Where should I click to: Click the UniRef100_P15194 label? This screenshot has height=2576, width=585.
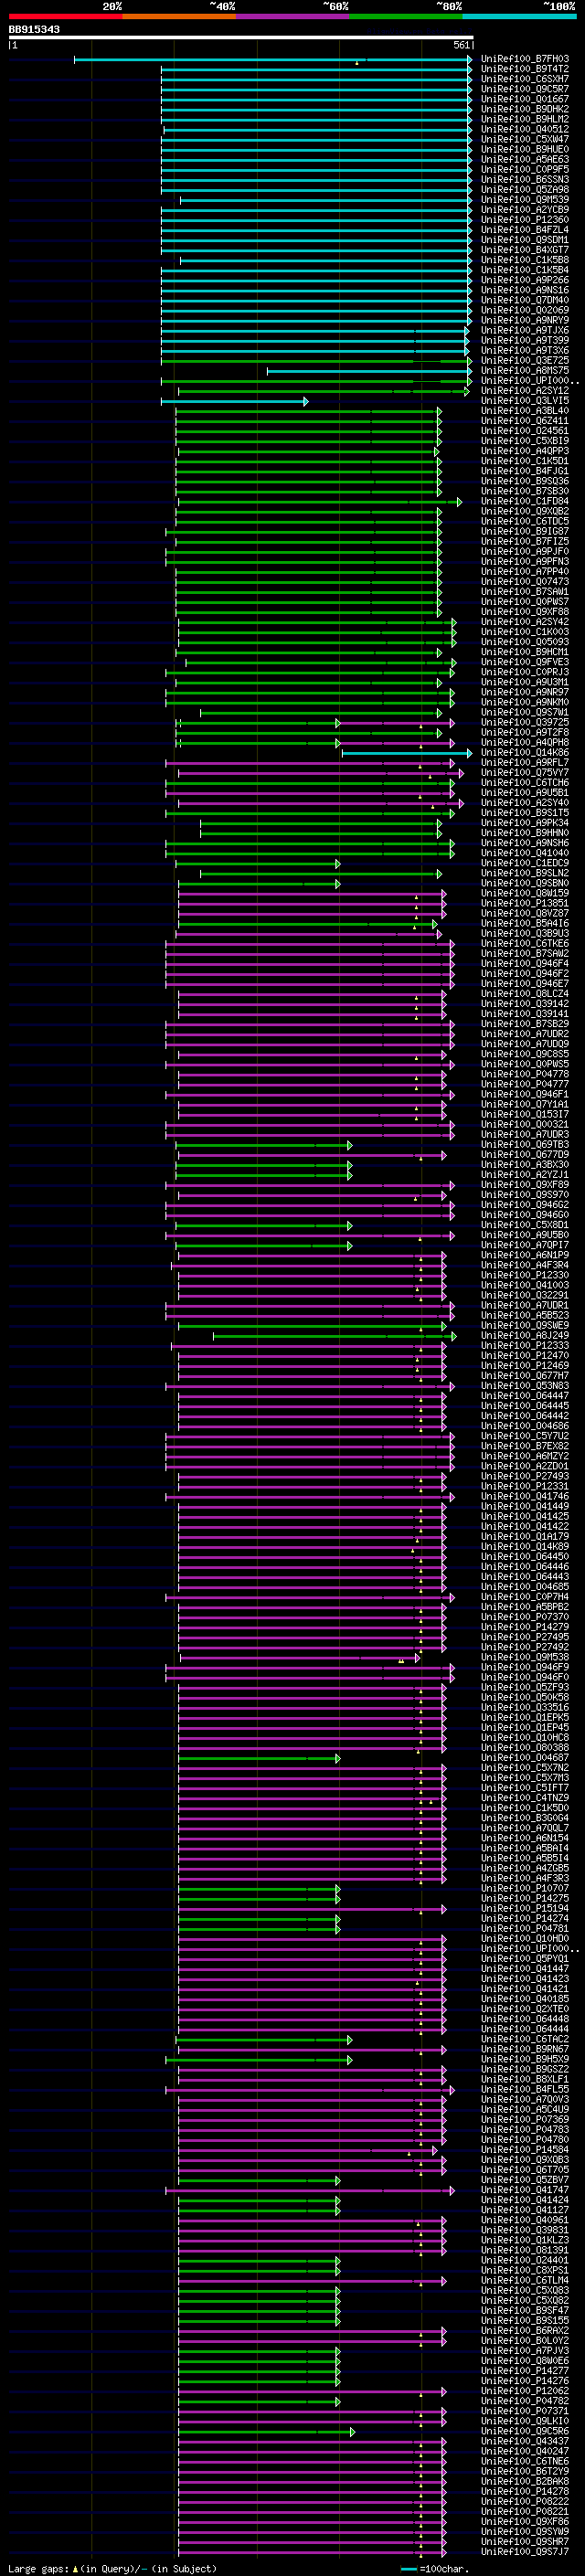pyautogui.click(x=524, y=1909)
